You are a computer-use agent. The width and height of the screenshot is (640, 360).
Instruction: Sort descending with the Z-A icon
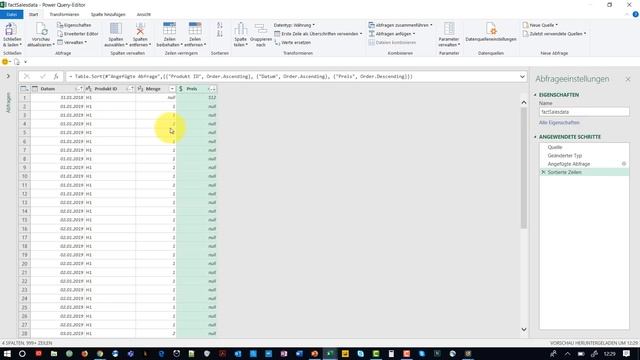click(x=220, y=34)
